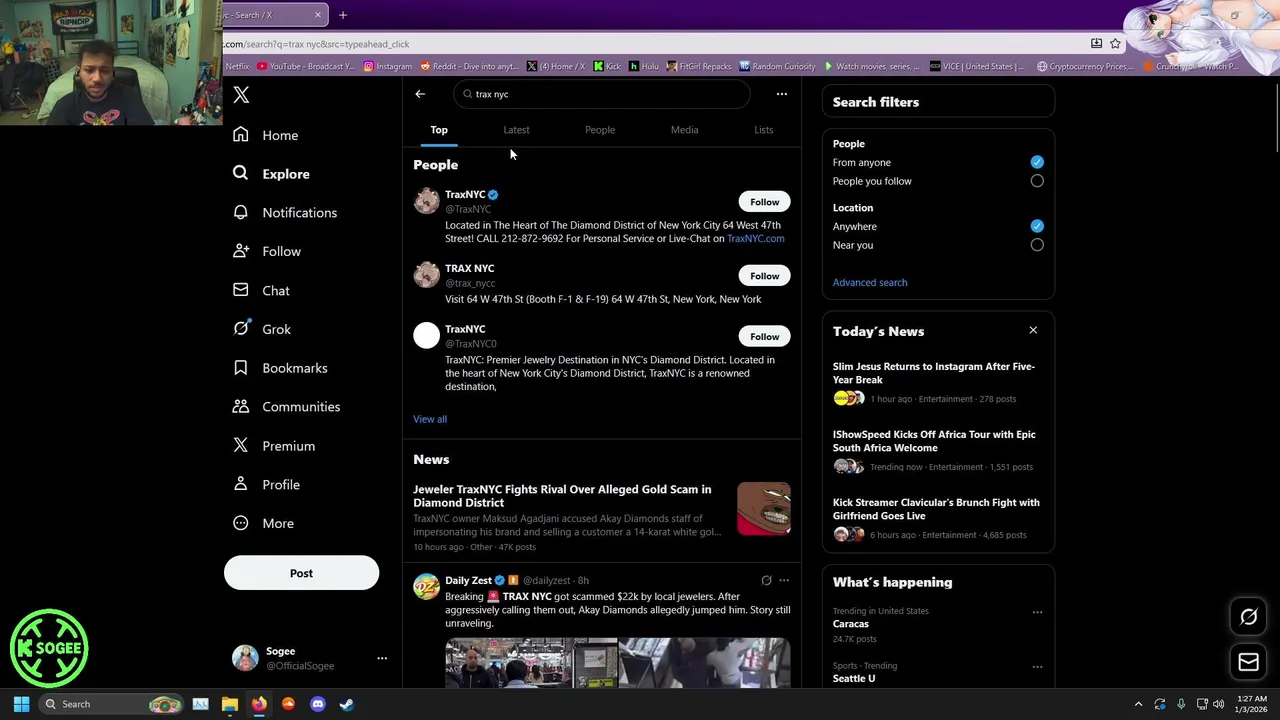1280x720 pixels.
Task: Click the X logo at the top of the sidebar
Action: tap(241, 95)
